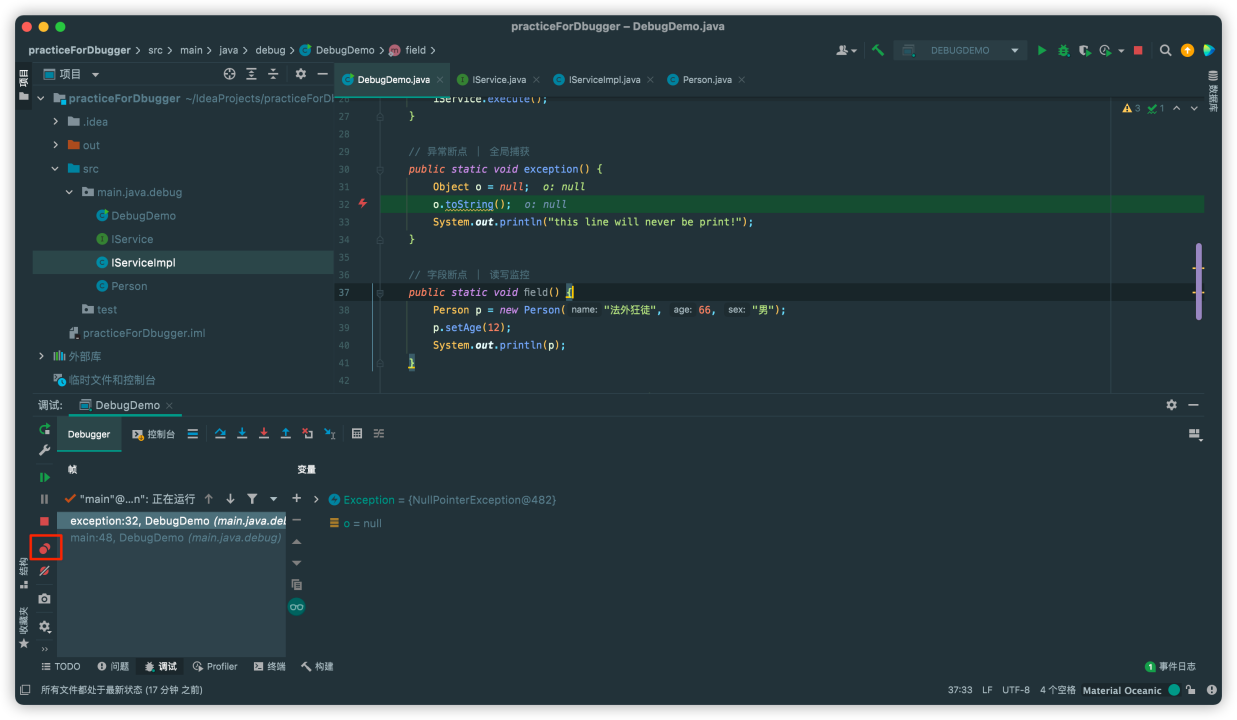Click the Trace Current Stream Chain icon
The width and height of the screenshot is (1237, 720).
(379, 433)
